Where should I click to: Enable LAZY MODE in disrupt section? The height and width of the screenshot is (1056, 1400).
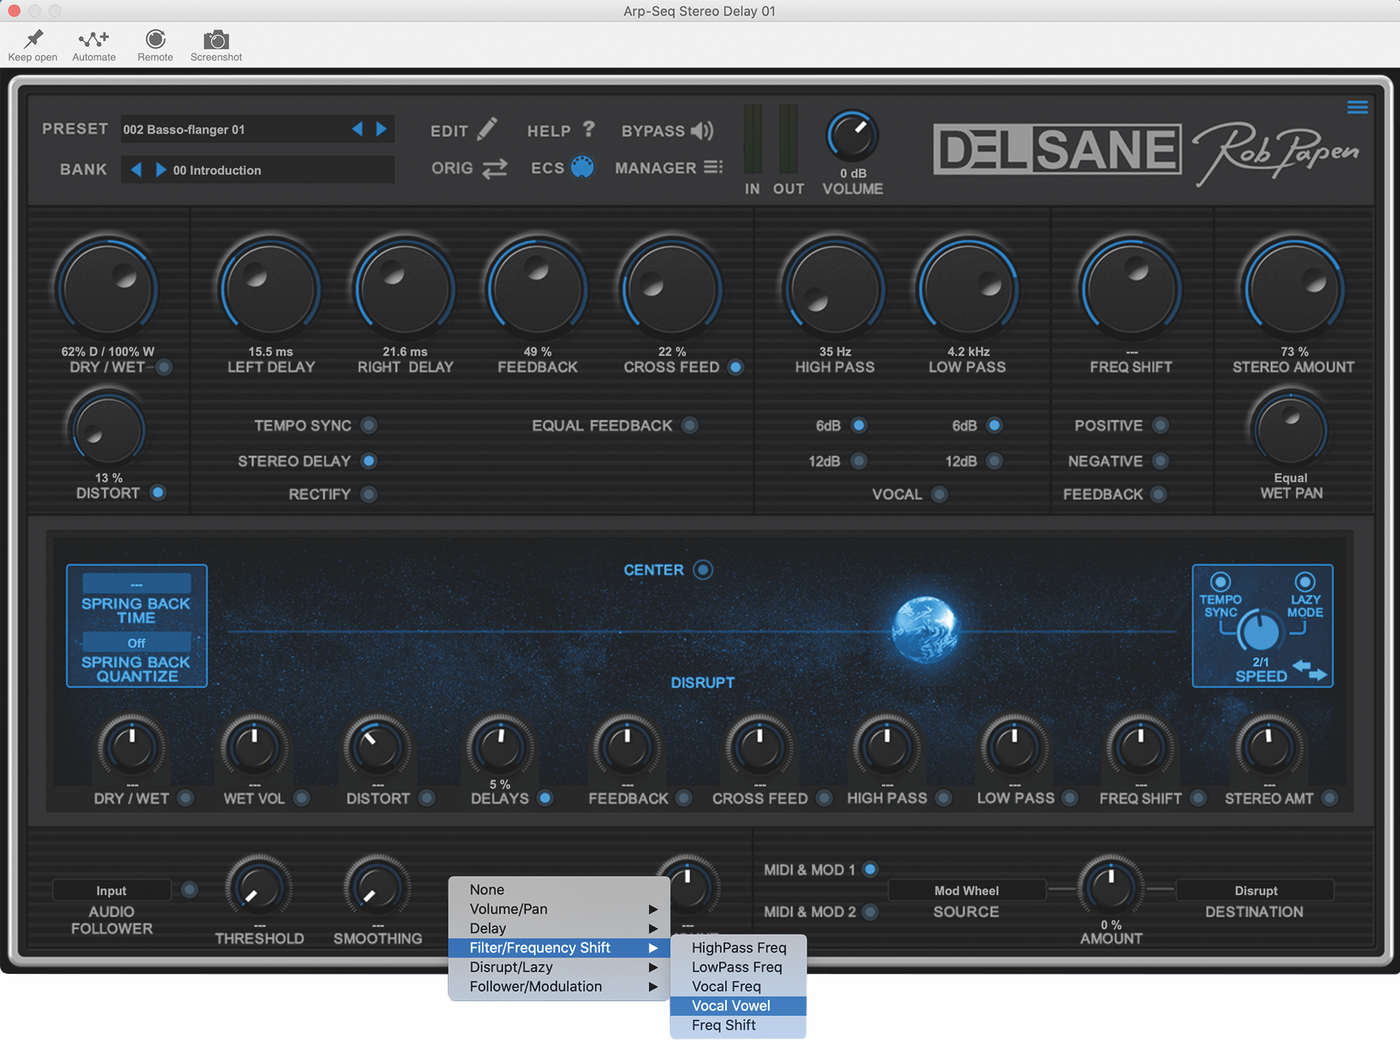[1304, 582]
